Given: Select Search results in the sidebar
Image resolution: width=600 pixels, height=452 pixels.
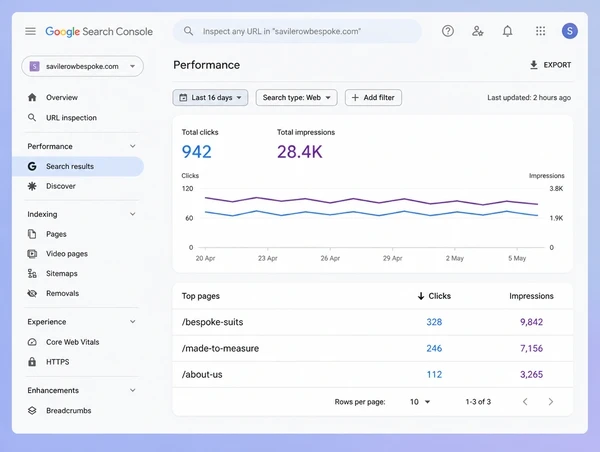Looking at the screenshot, I should point(78,166).
